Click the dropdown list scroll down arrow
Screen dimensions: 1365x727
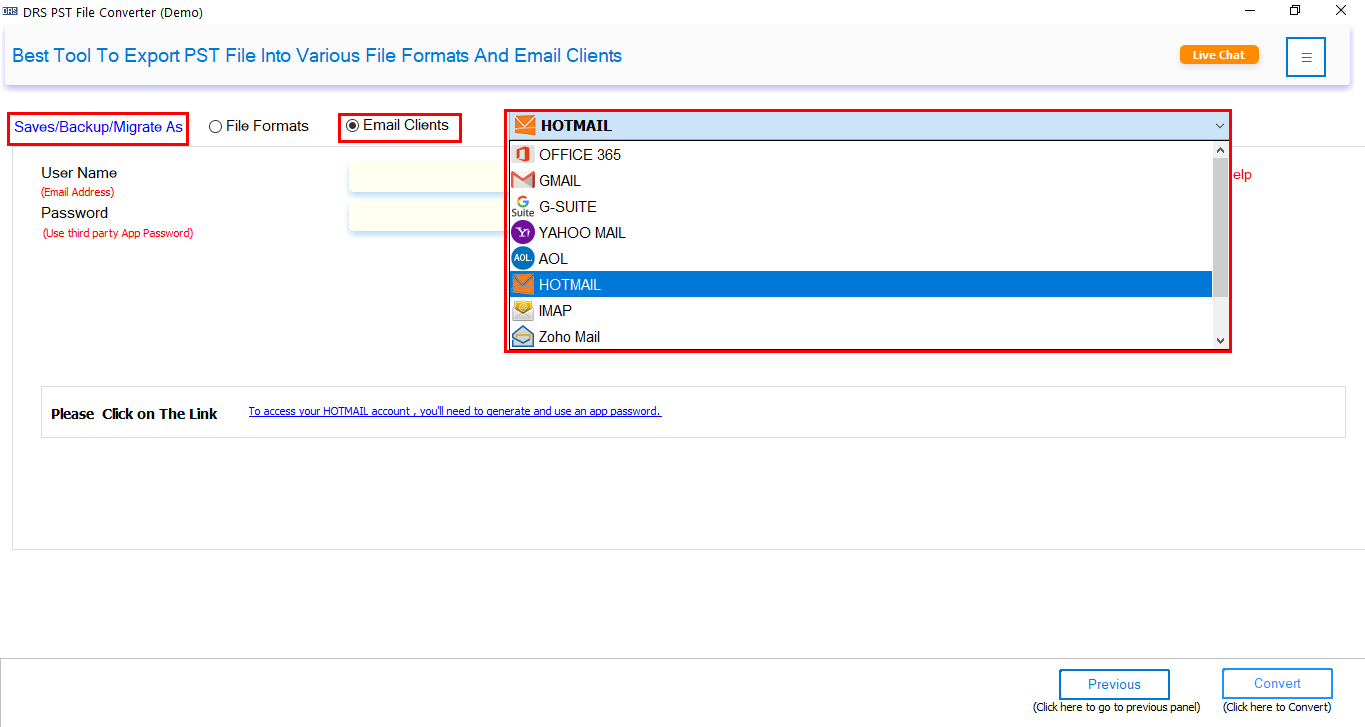tap(1220, 340)
